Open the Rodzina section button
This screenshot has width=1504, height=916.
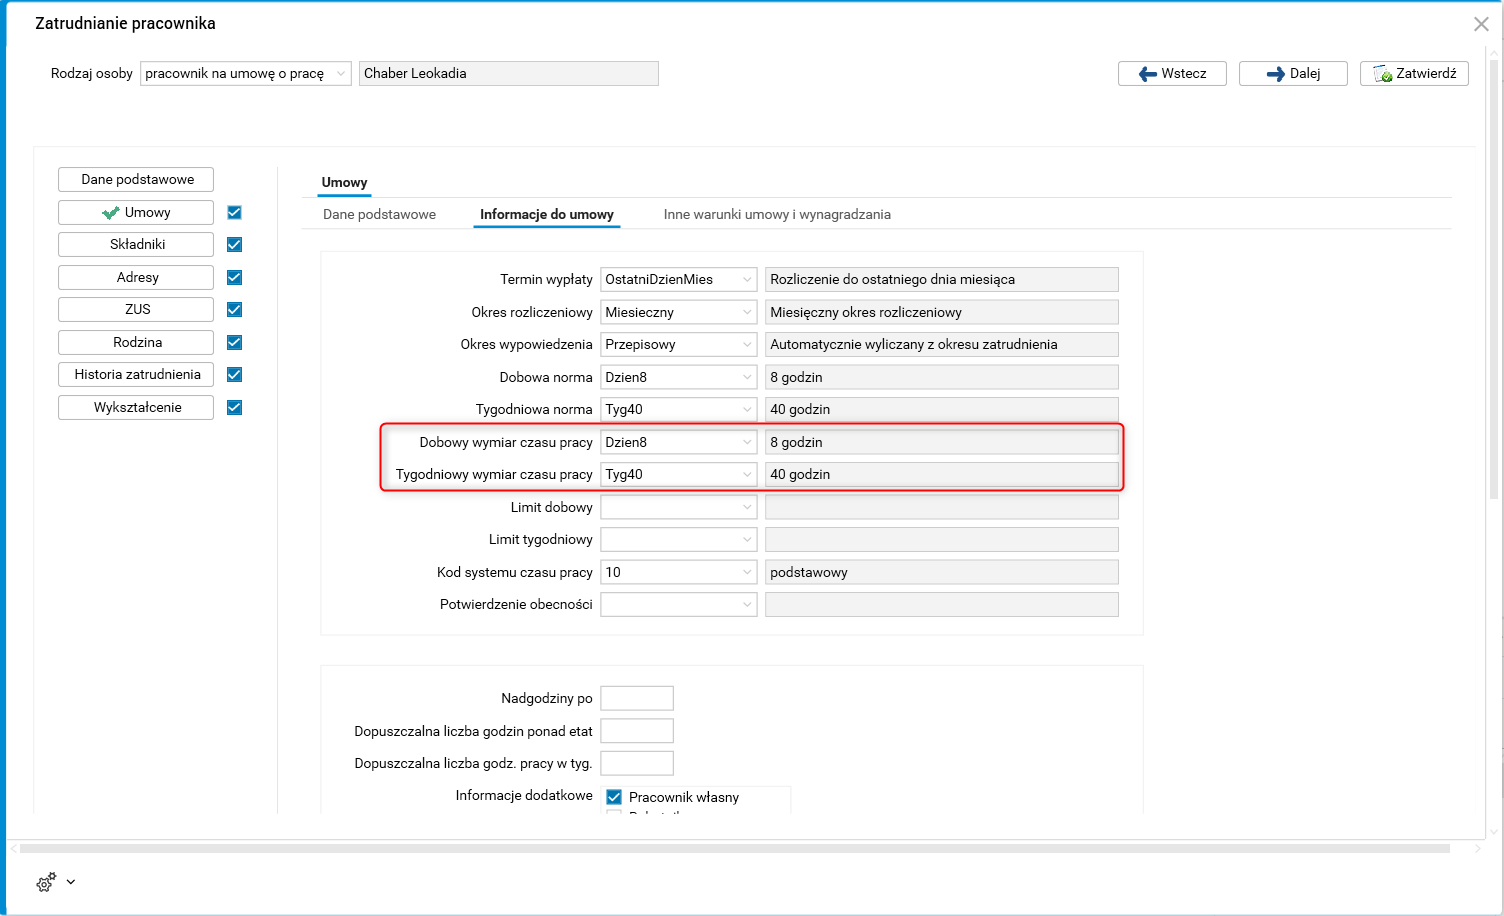point(137,343)
